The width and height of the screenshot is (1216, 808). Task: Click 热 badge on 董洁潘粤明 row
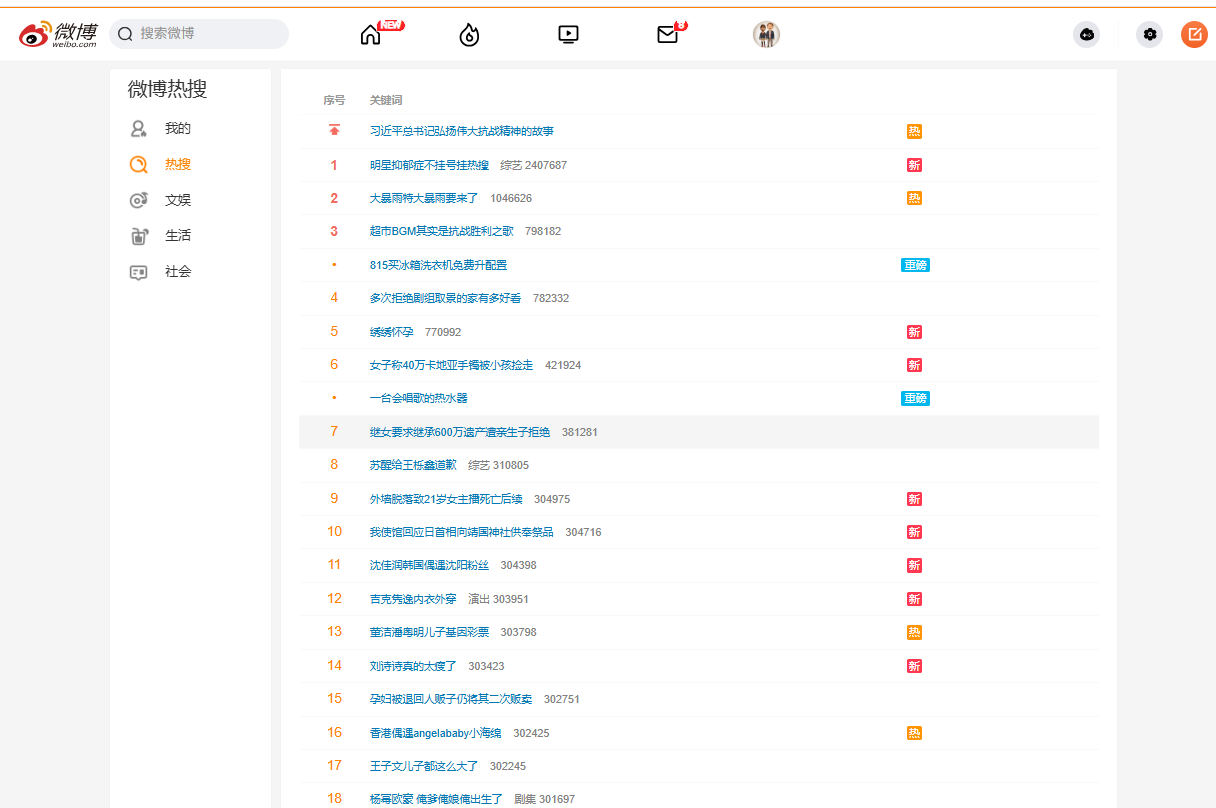click(x=914, y=632)
